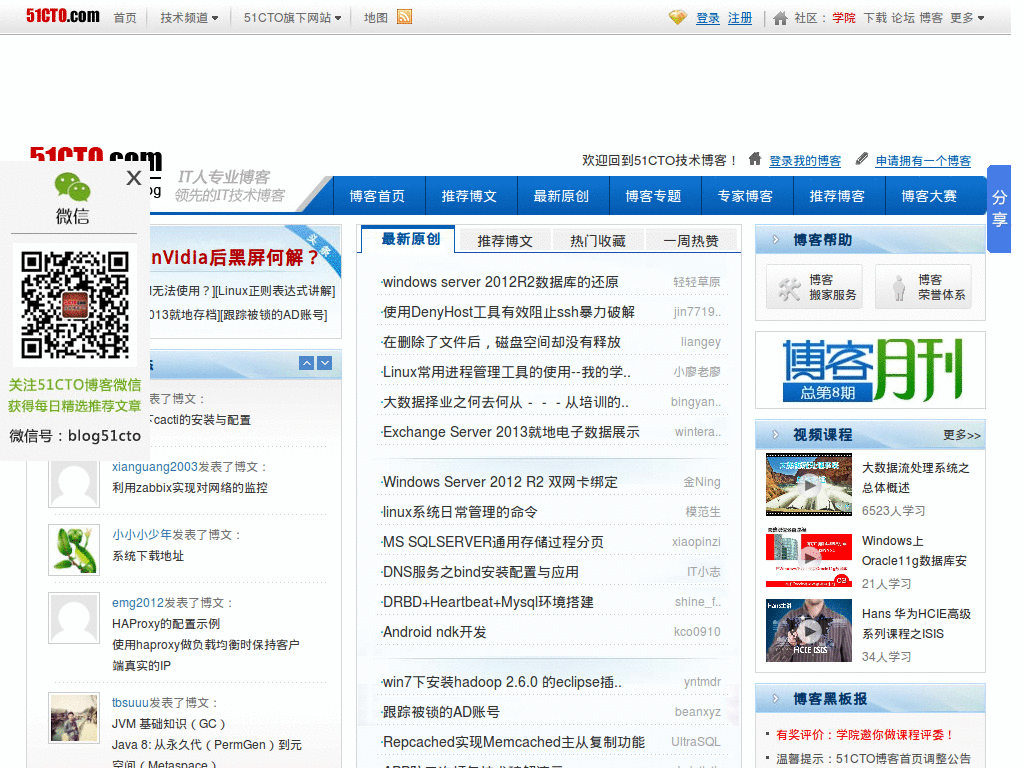This screenshot has height=768, width=1024.
Task: Open the RSS feed icon
Action: coord(404,17)
